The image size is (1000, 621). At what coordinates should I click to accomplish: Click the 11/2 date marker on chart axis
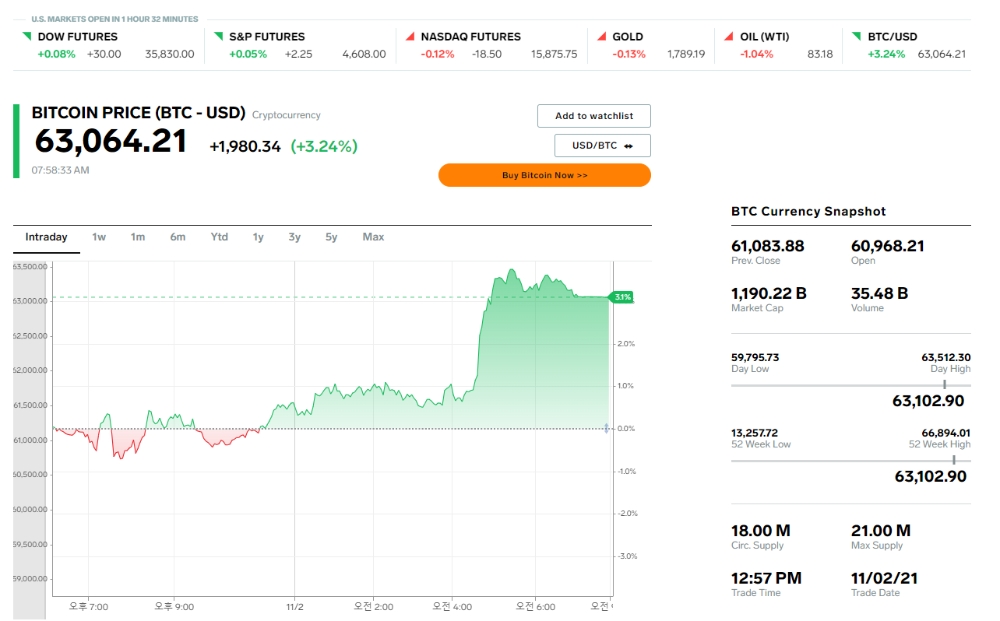click(295, 607)
